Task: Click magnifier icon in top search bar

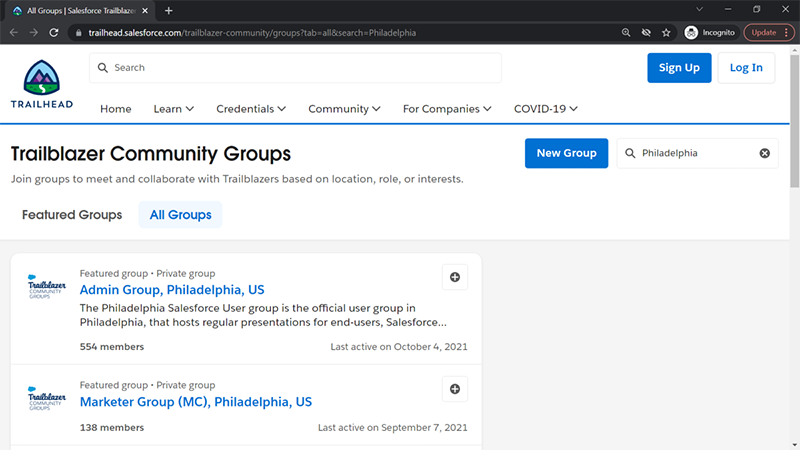Action: [x=103, y=67]
